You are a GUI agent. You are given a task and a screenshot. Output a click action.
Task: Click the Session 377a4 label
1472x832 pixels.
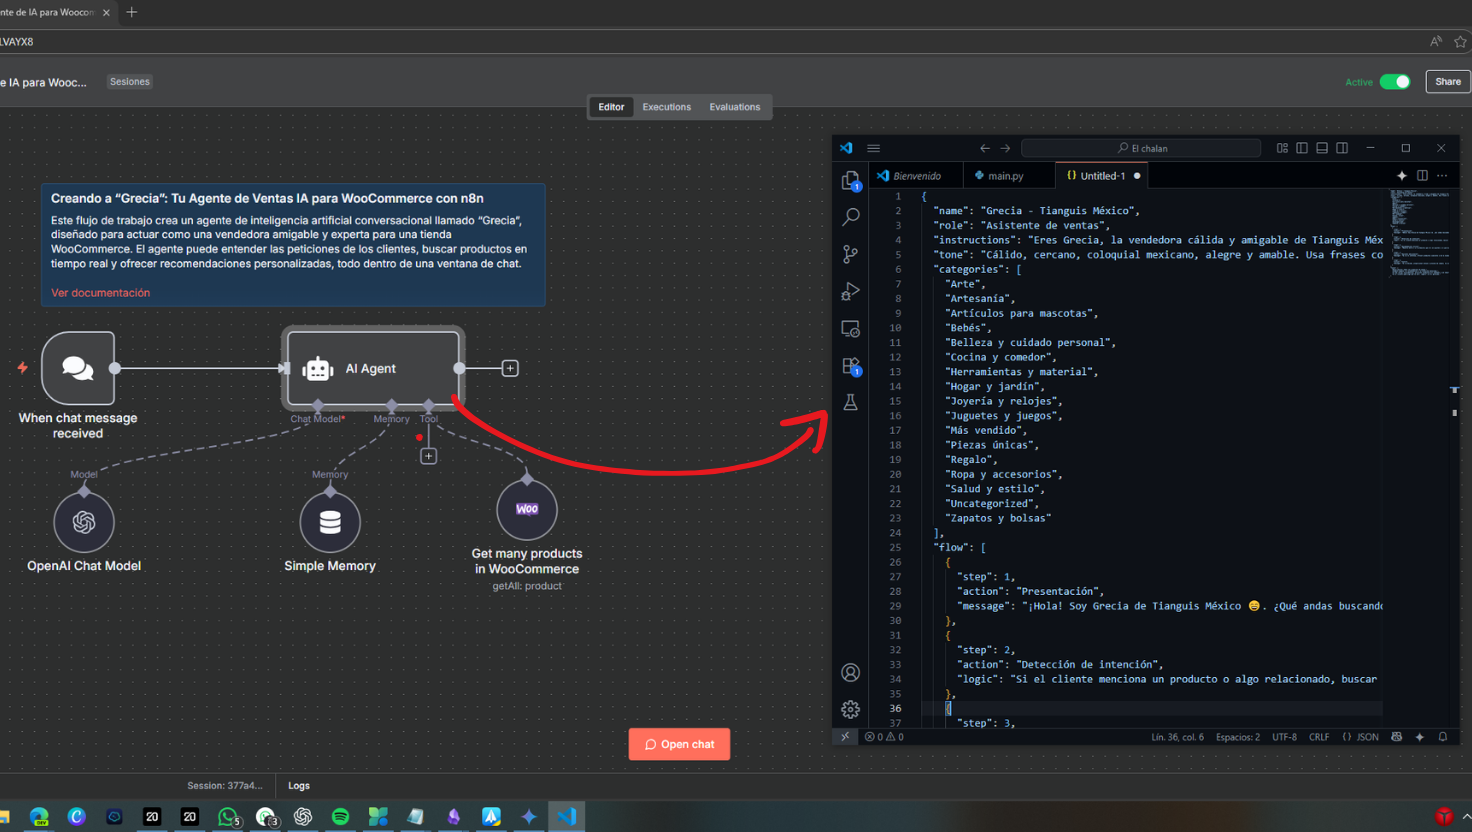[x=225, y=786]
